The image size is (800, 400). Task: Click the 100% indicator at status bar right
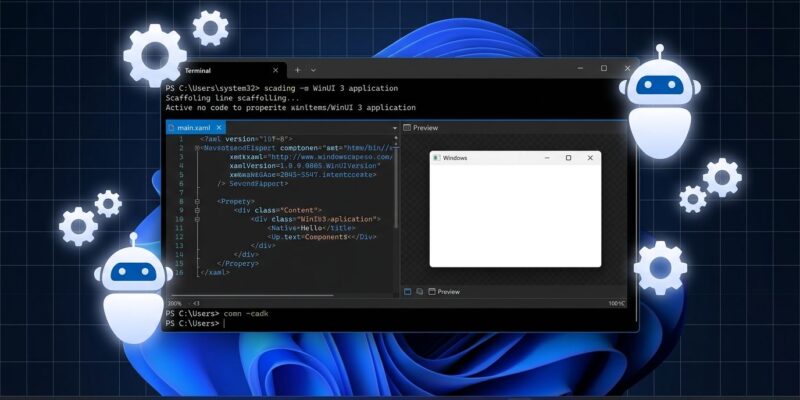(x=616, y=303)
